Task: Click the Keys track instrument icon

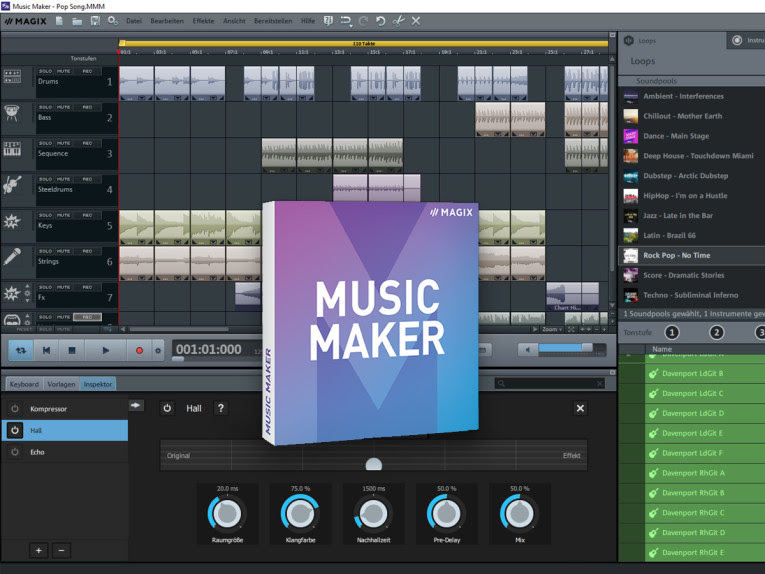Action: click(x=12, y=221)
